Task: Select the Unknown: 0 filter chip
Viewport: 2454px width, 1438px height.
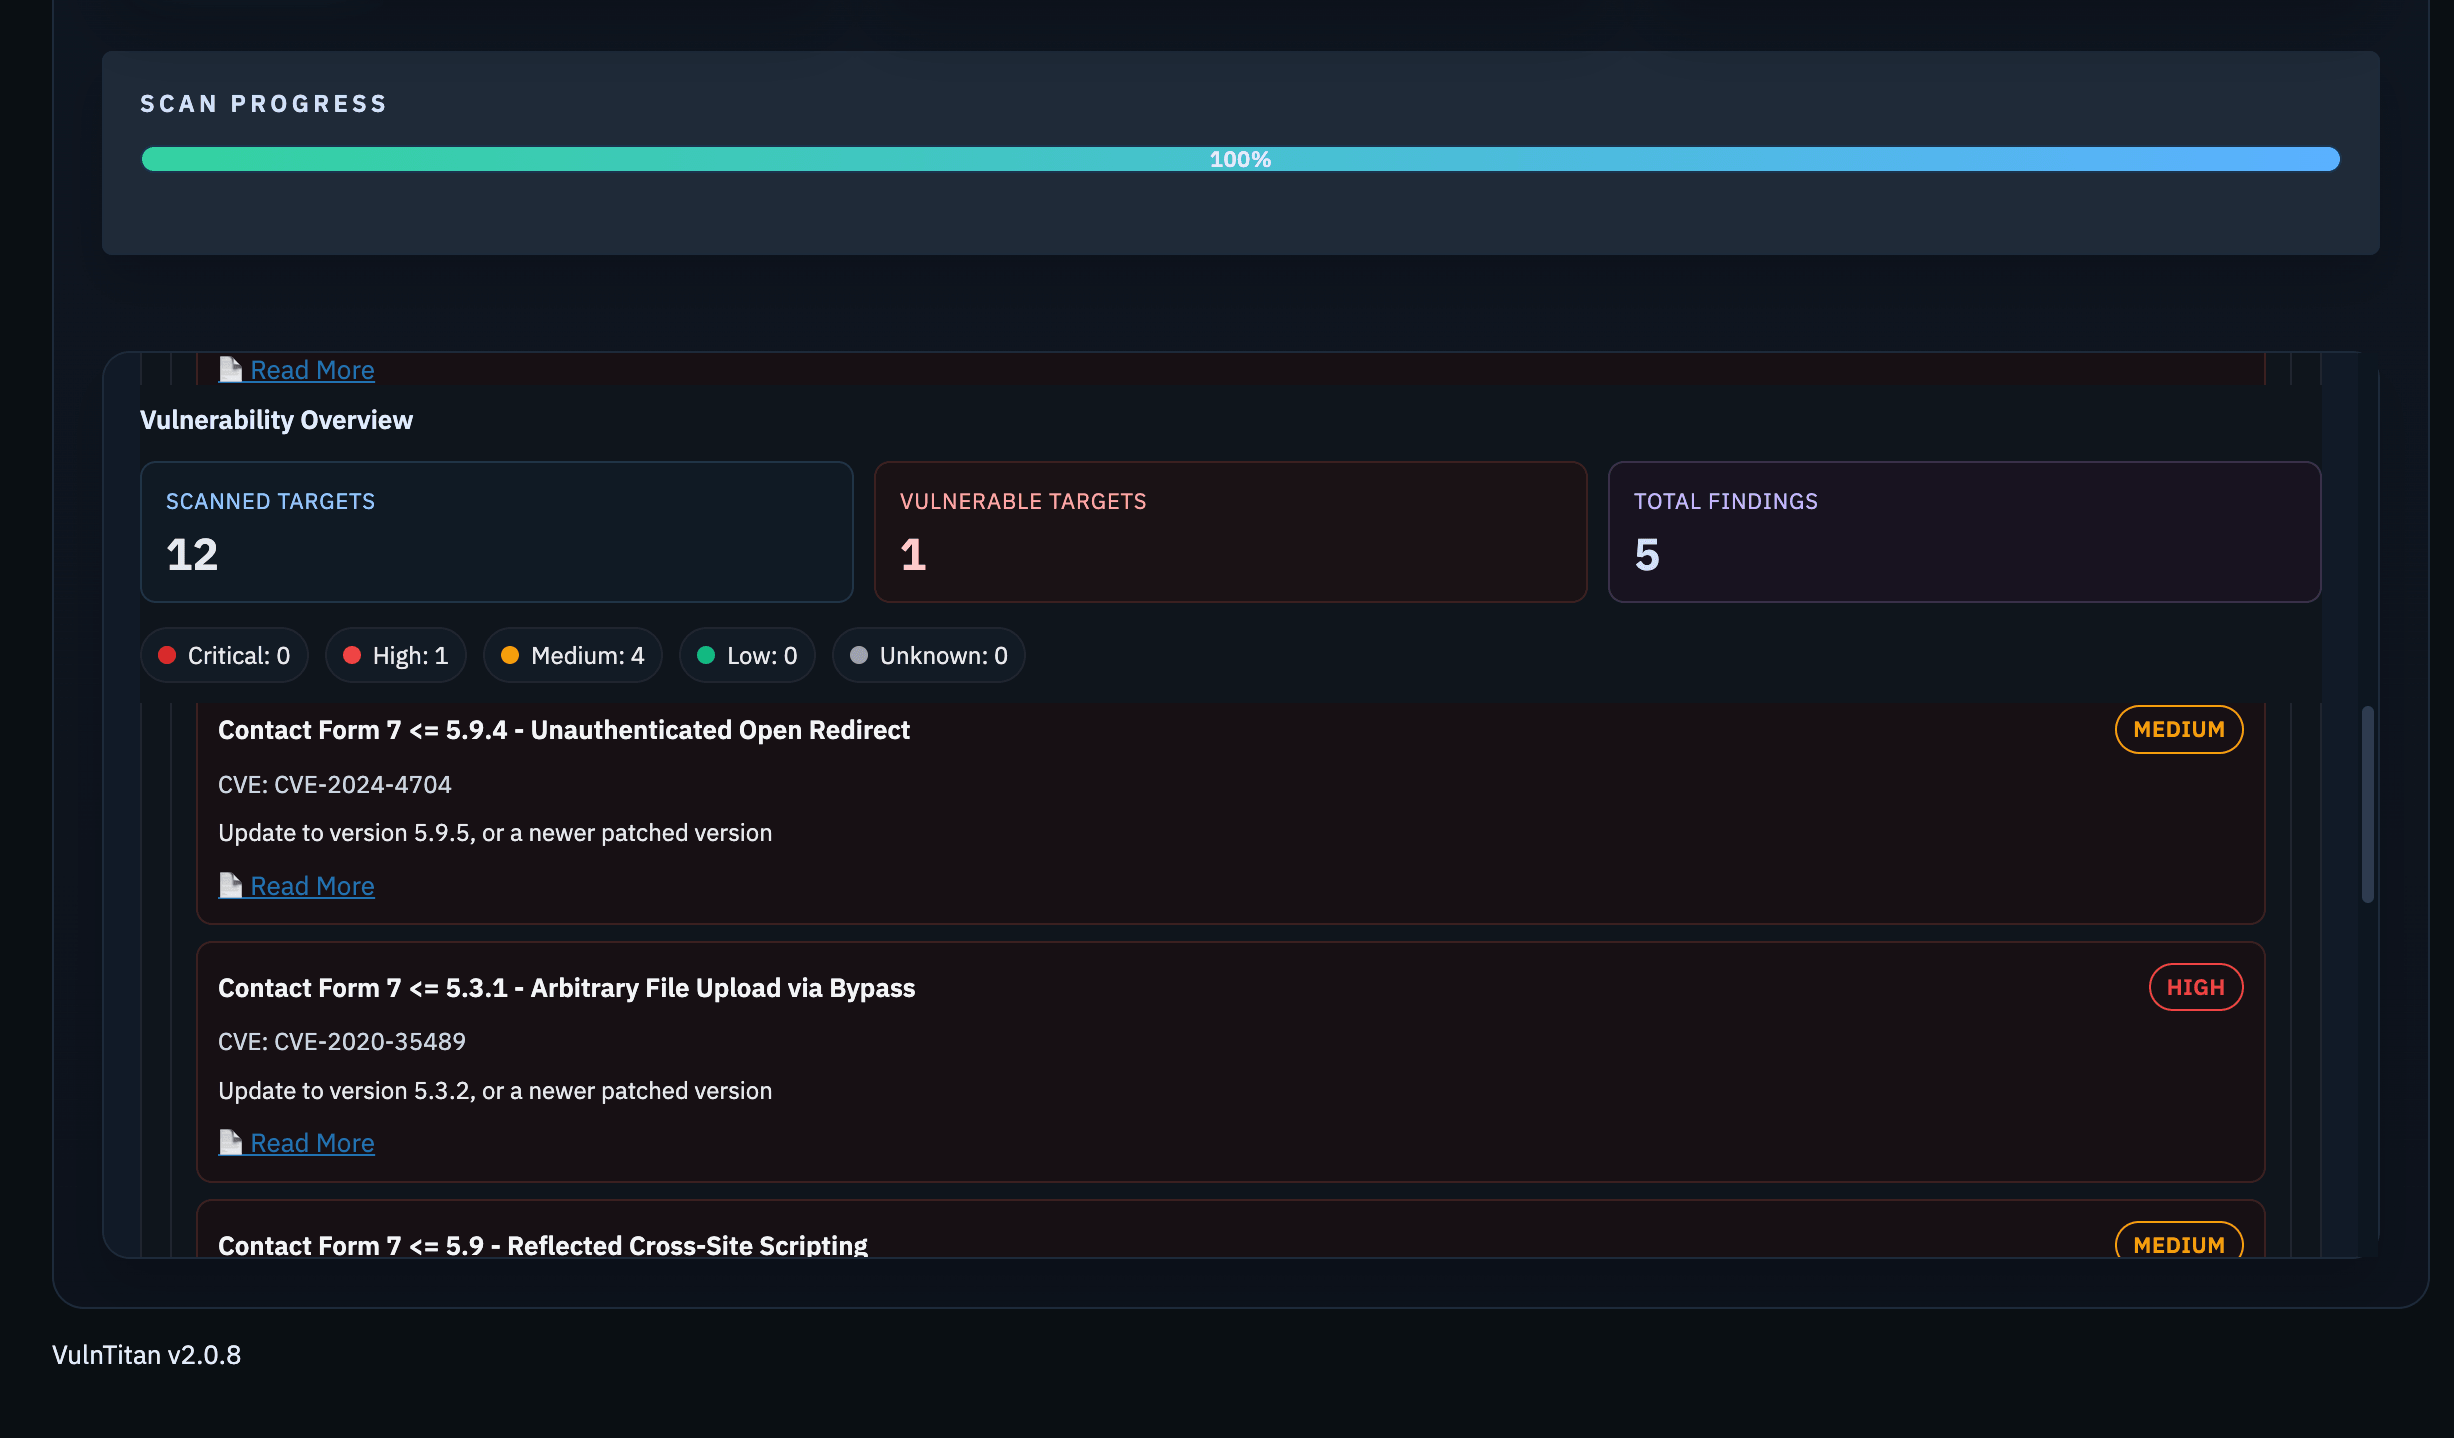Action: click(x=928, y=655)
